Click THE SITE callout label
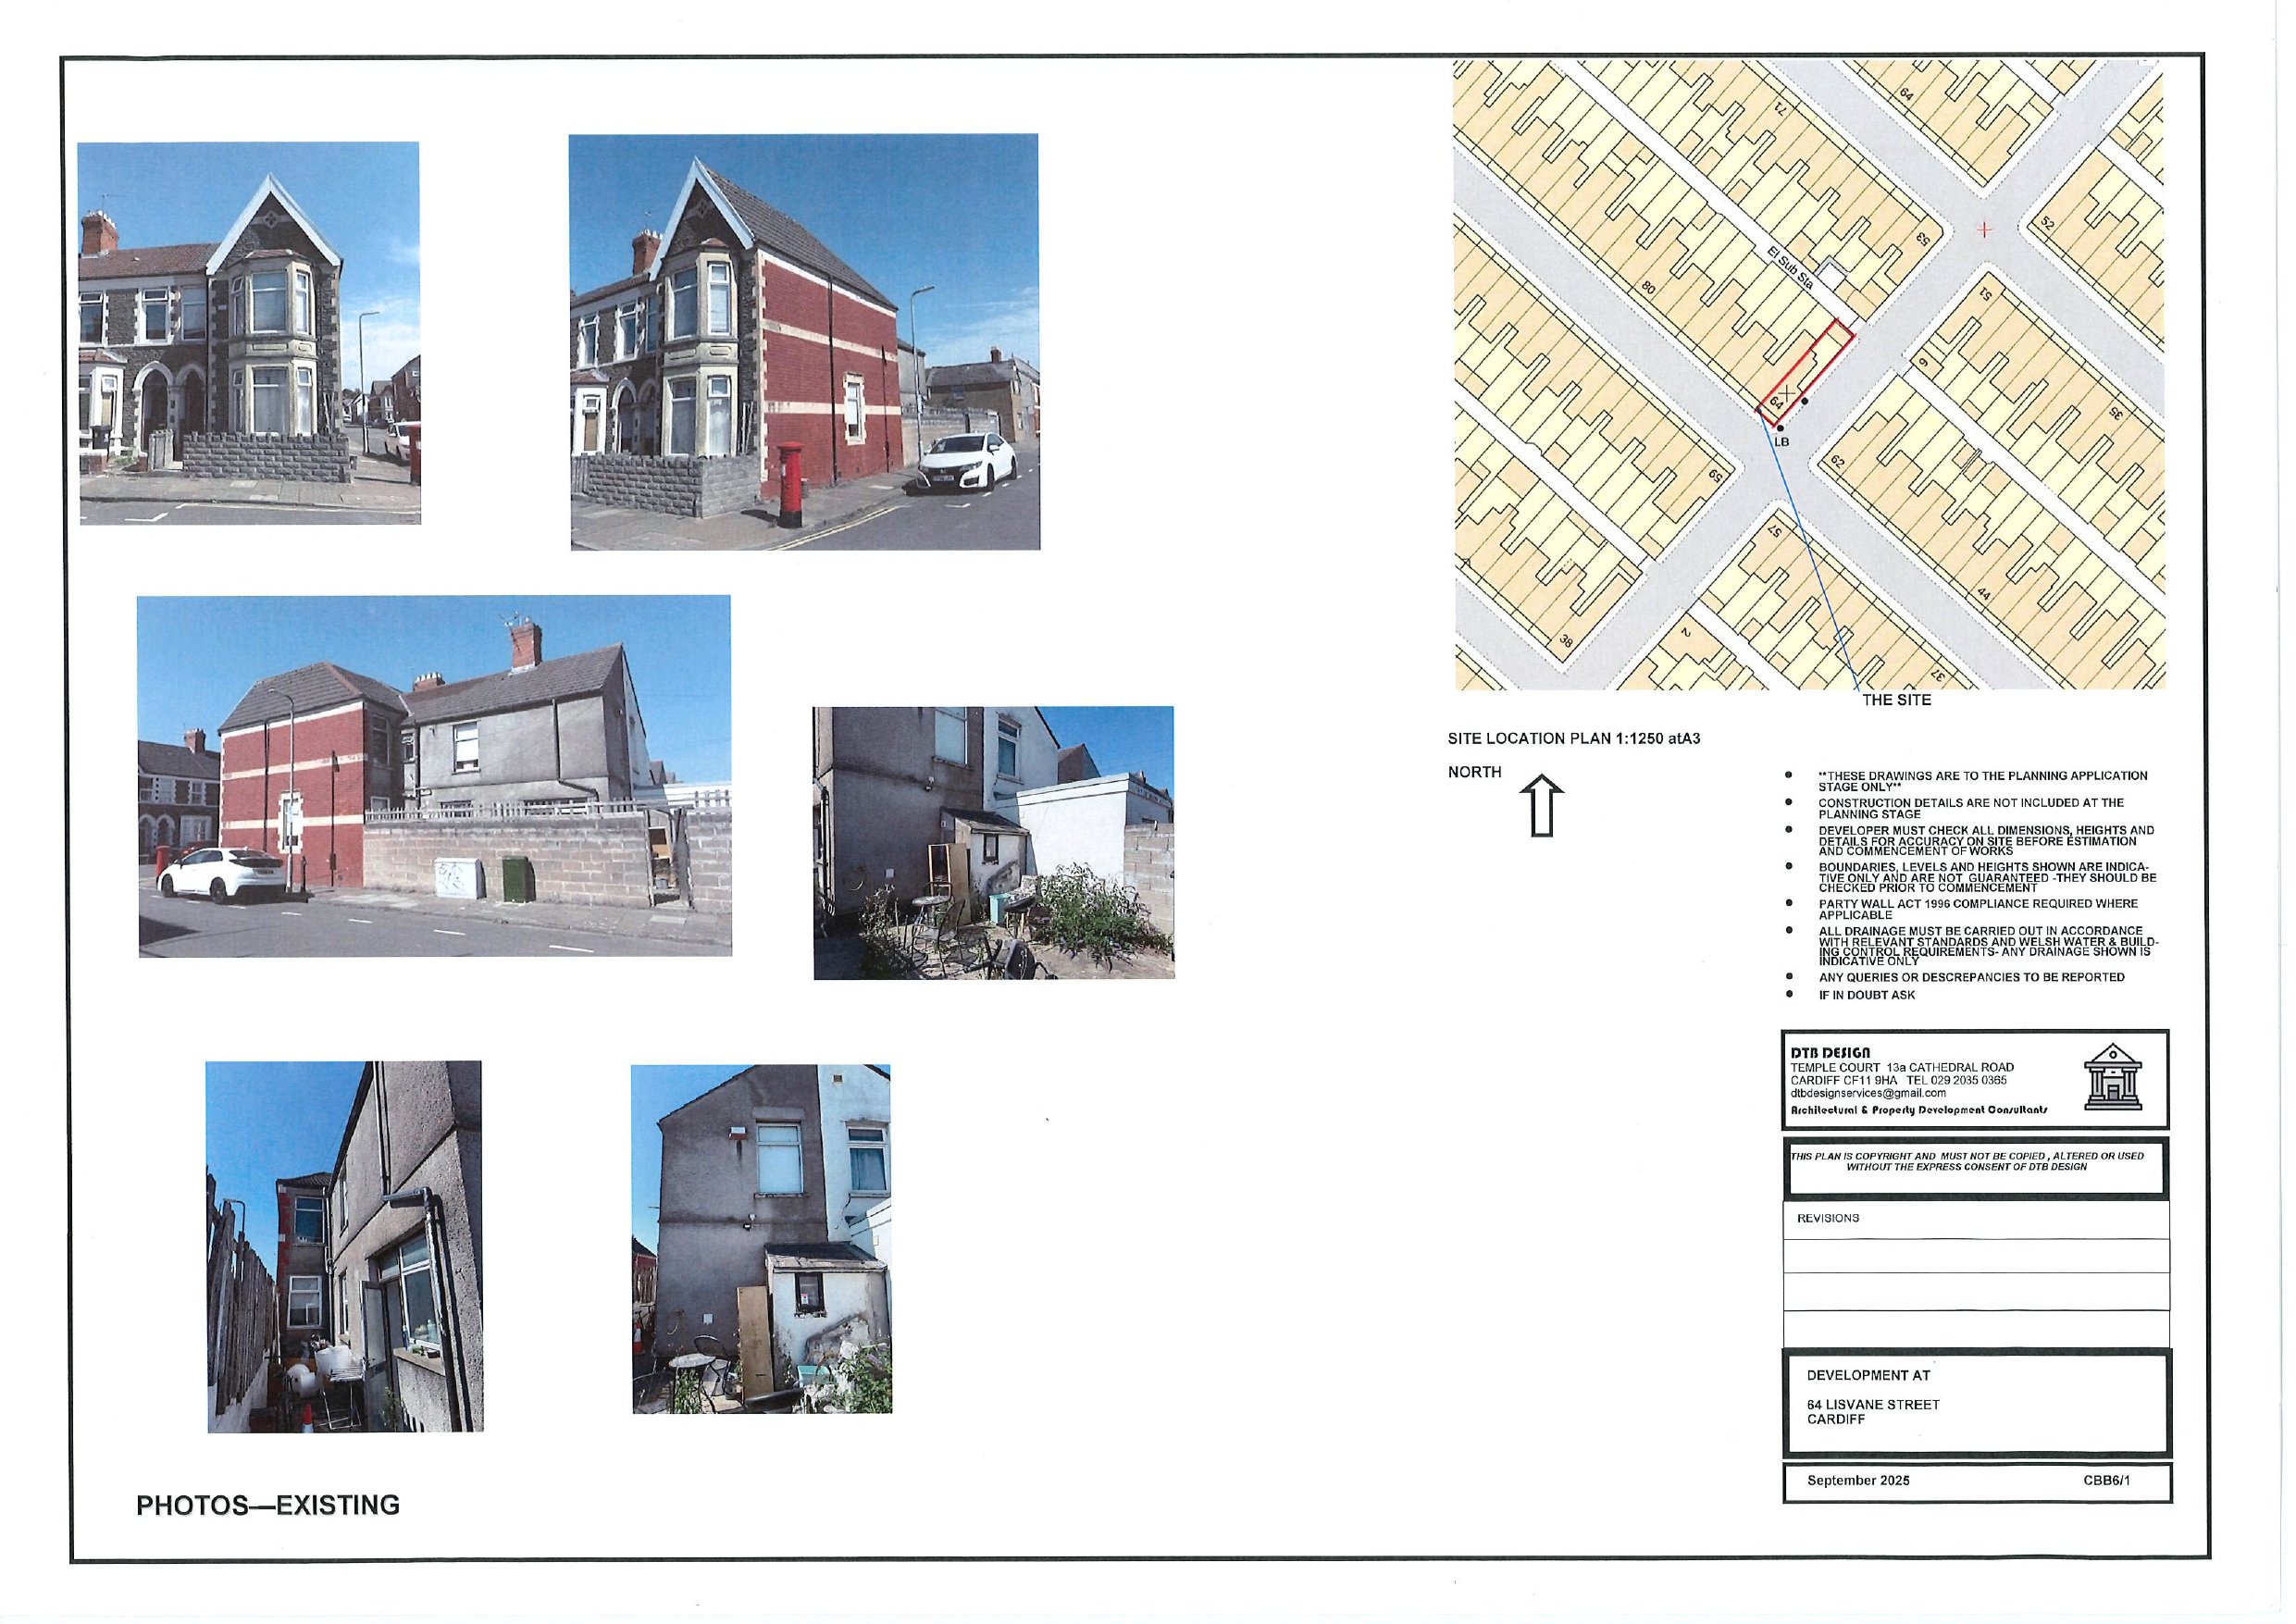The height and width of the screenshot is (1624, 2296). point(1896,700)
